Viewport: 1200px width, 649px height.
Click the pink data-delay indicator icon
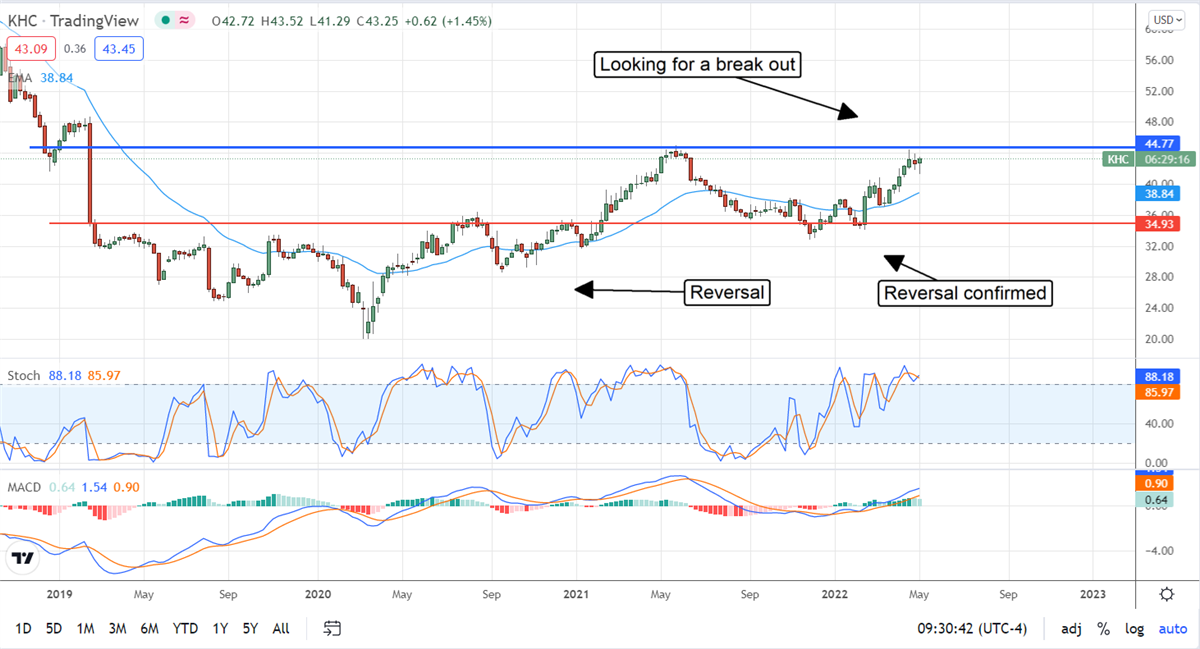pos(185,21)
